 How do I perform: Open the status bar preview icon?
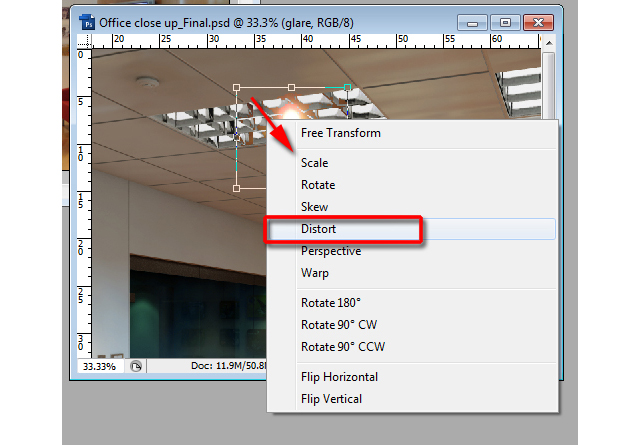[136, 366]
